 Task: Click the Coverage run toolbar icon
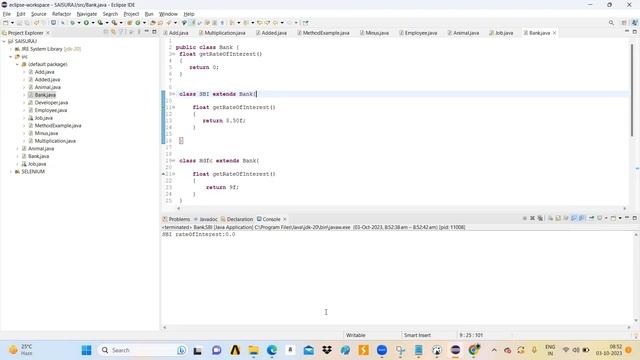tap(100, 23)
